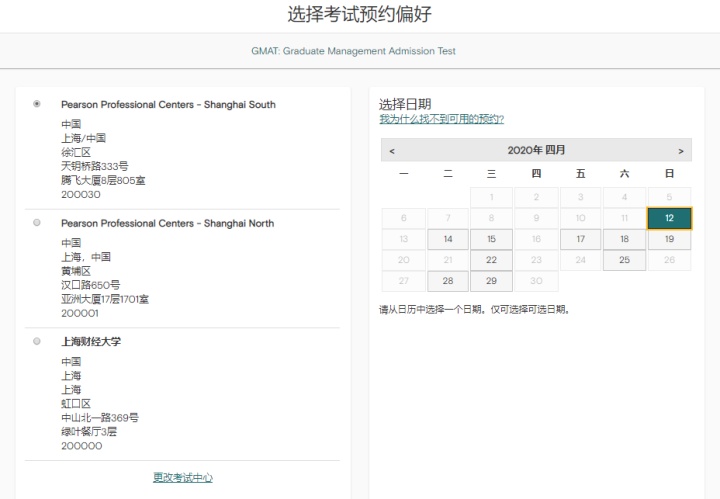Select Pearson Shanghai North test center
720x499 pixels.
click(37, 223)
